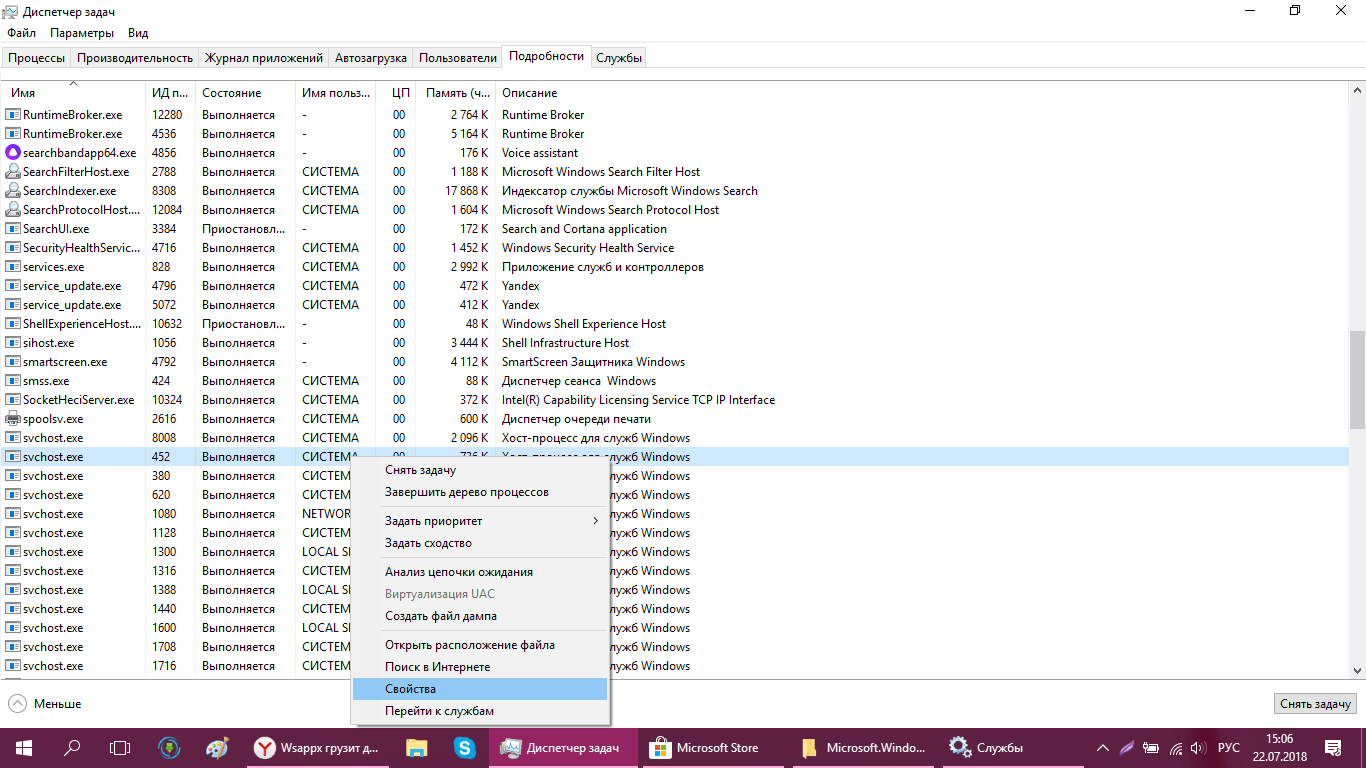Open the Файл menu
1366x768 pixels.
pyautogui.click(x=21, y=33)
